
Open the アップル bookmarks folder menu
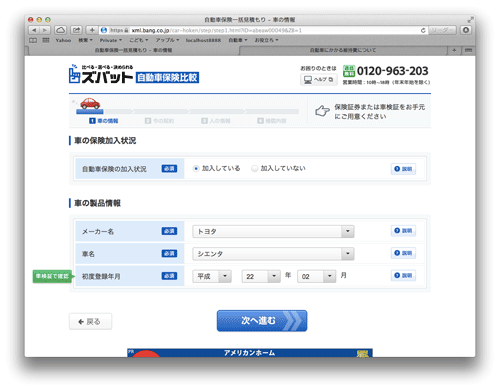(x=167, y=40)
